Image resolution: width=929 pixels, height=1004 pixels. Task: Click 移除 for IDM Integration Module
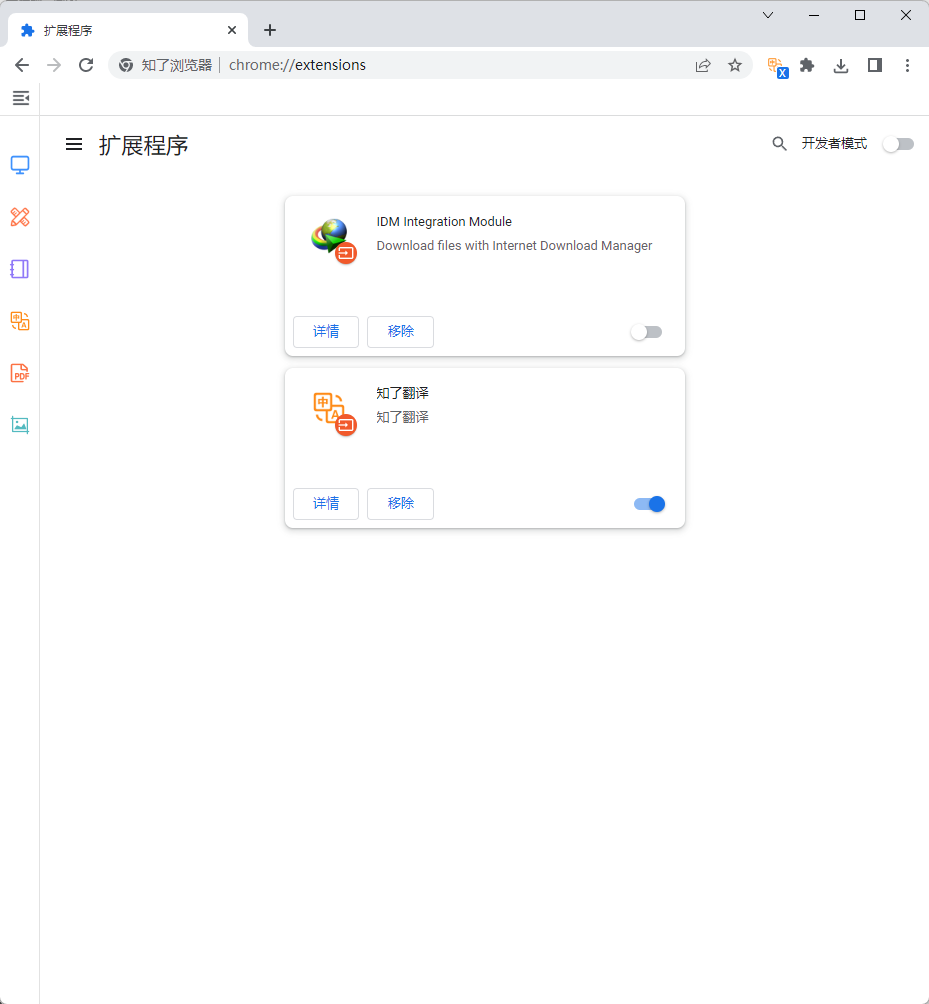point(400,332)
